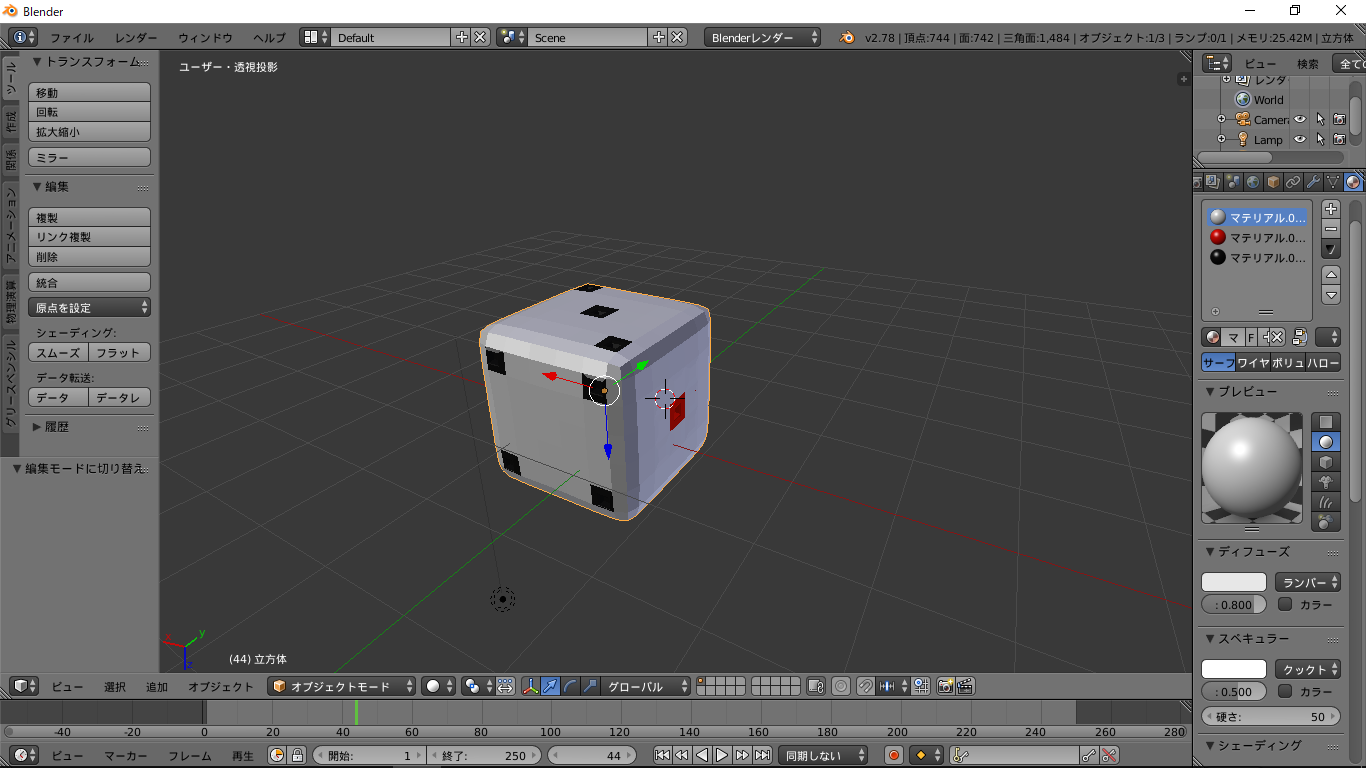The height and width of the screenshot is (768, 1366).
Task: Open the World properties globe tab
Action: pos(1253,182)
